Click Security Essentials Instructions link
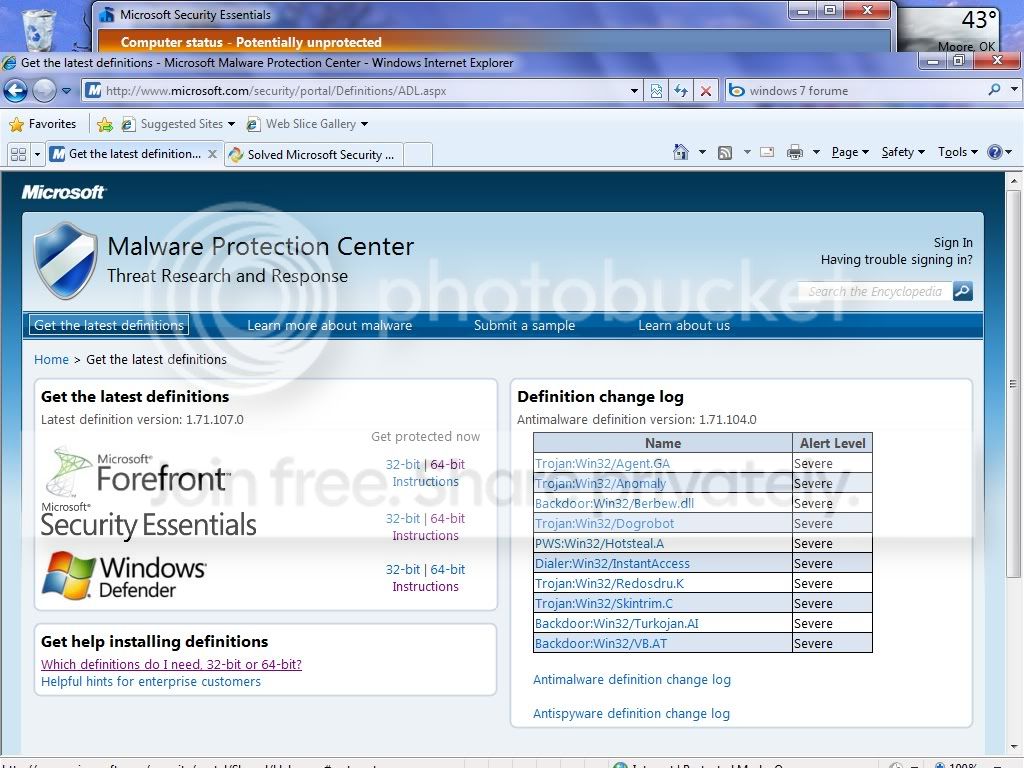 coord(425,536)
